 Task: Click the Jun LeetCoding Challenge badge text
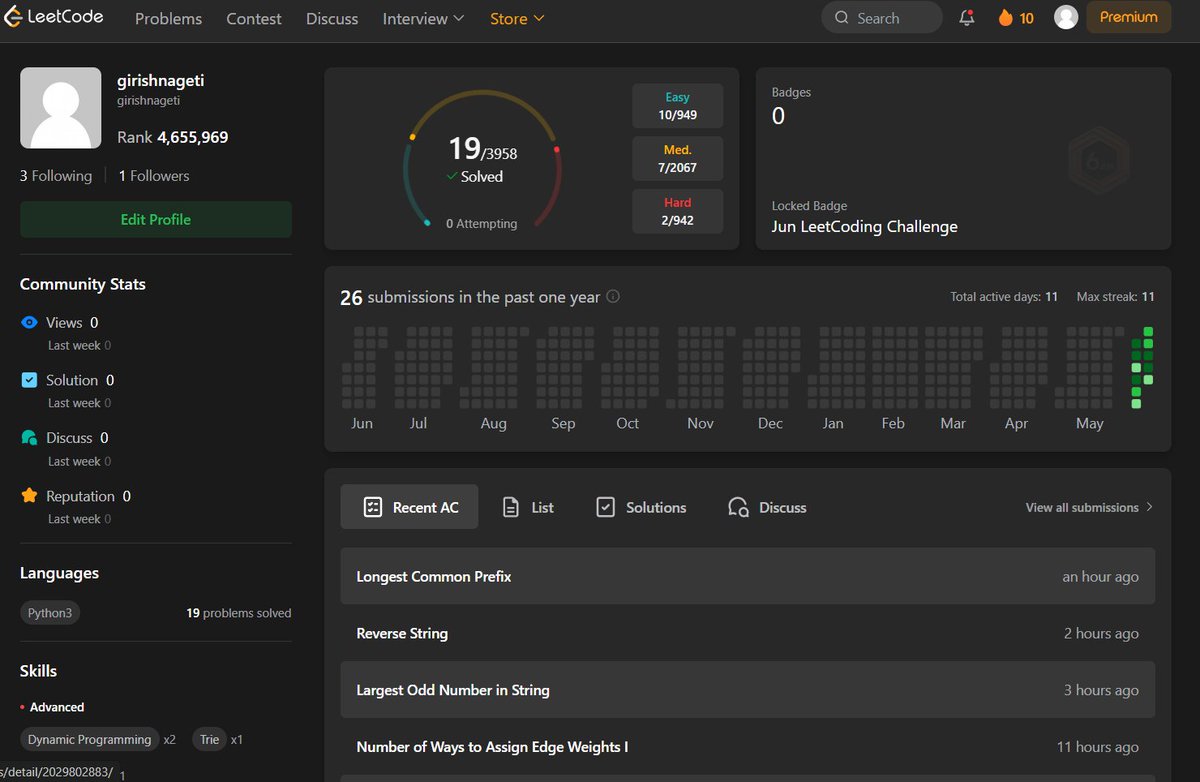(x=864, y=226)
